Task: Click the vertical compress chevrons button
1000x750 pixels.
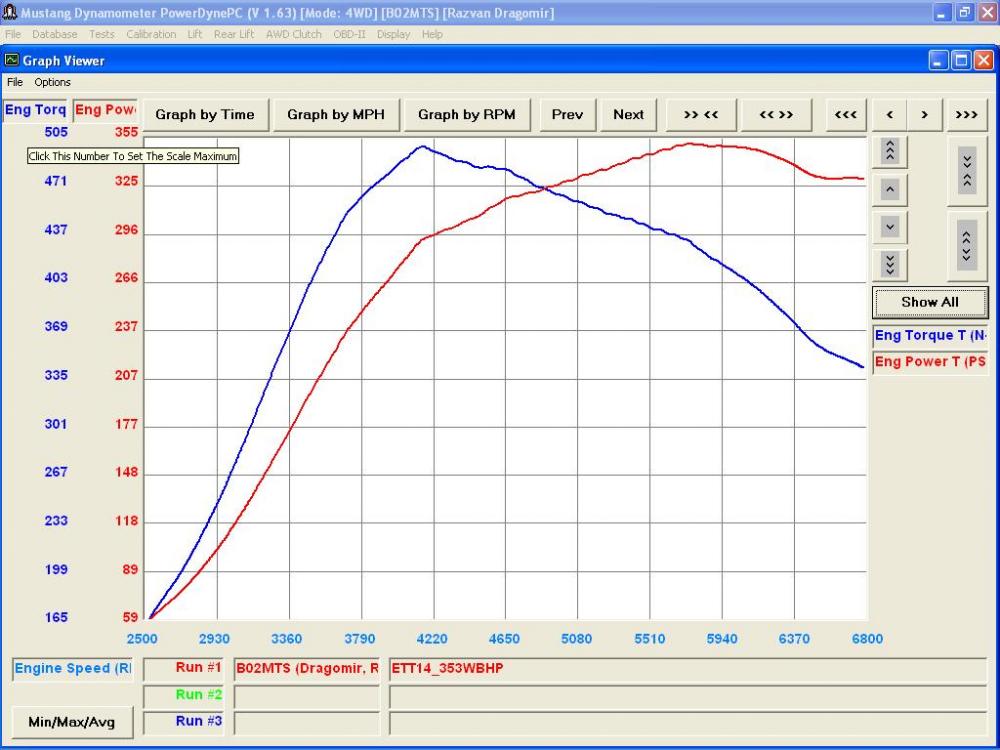Action: click(967, 171)
